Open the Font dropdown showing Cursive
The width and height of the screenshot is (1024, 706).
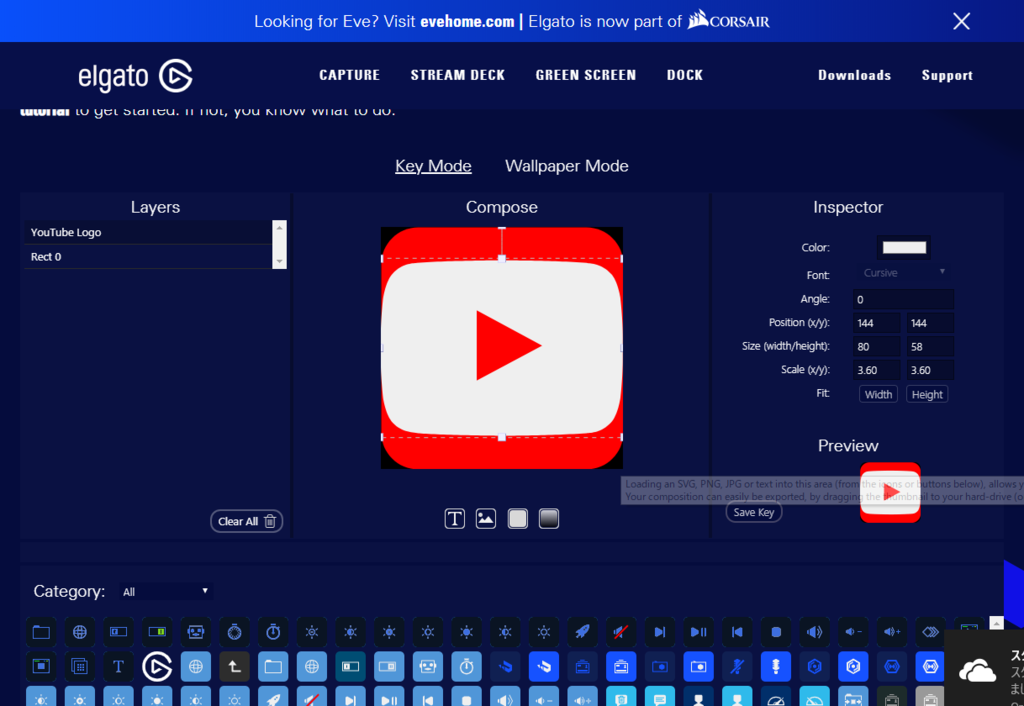pyautogui.click(x=901, y=272)
